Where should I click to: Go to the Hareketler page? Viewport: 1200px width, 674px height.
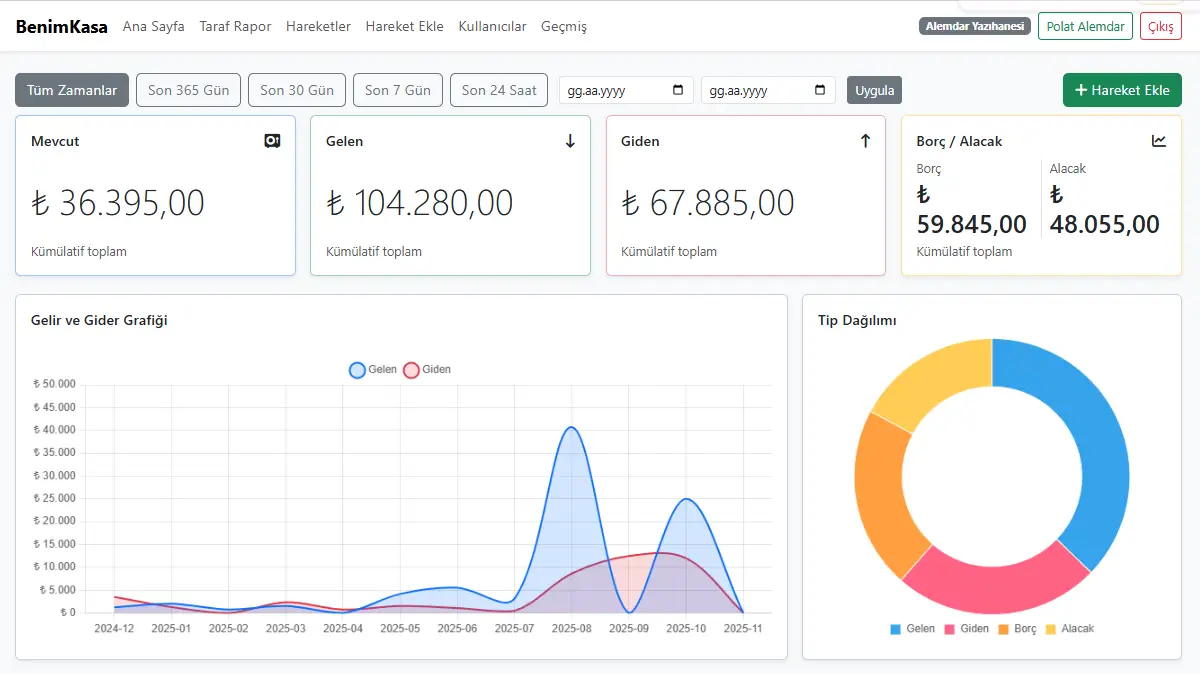click(318, 27)
